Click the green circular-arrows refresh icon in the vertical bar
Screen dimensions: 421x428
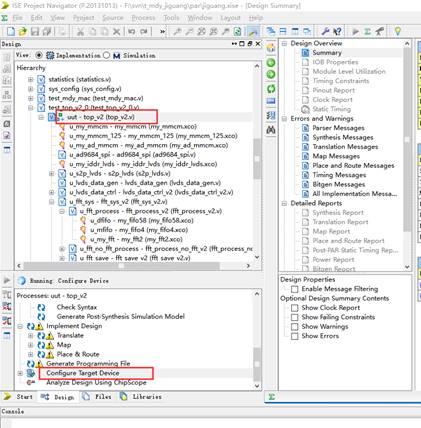[271, 89]
